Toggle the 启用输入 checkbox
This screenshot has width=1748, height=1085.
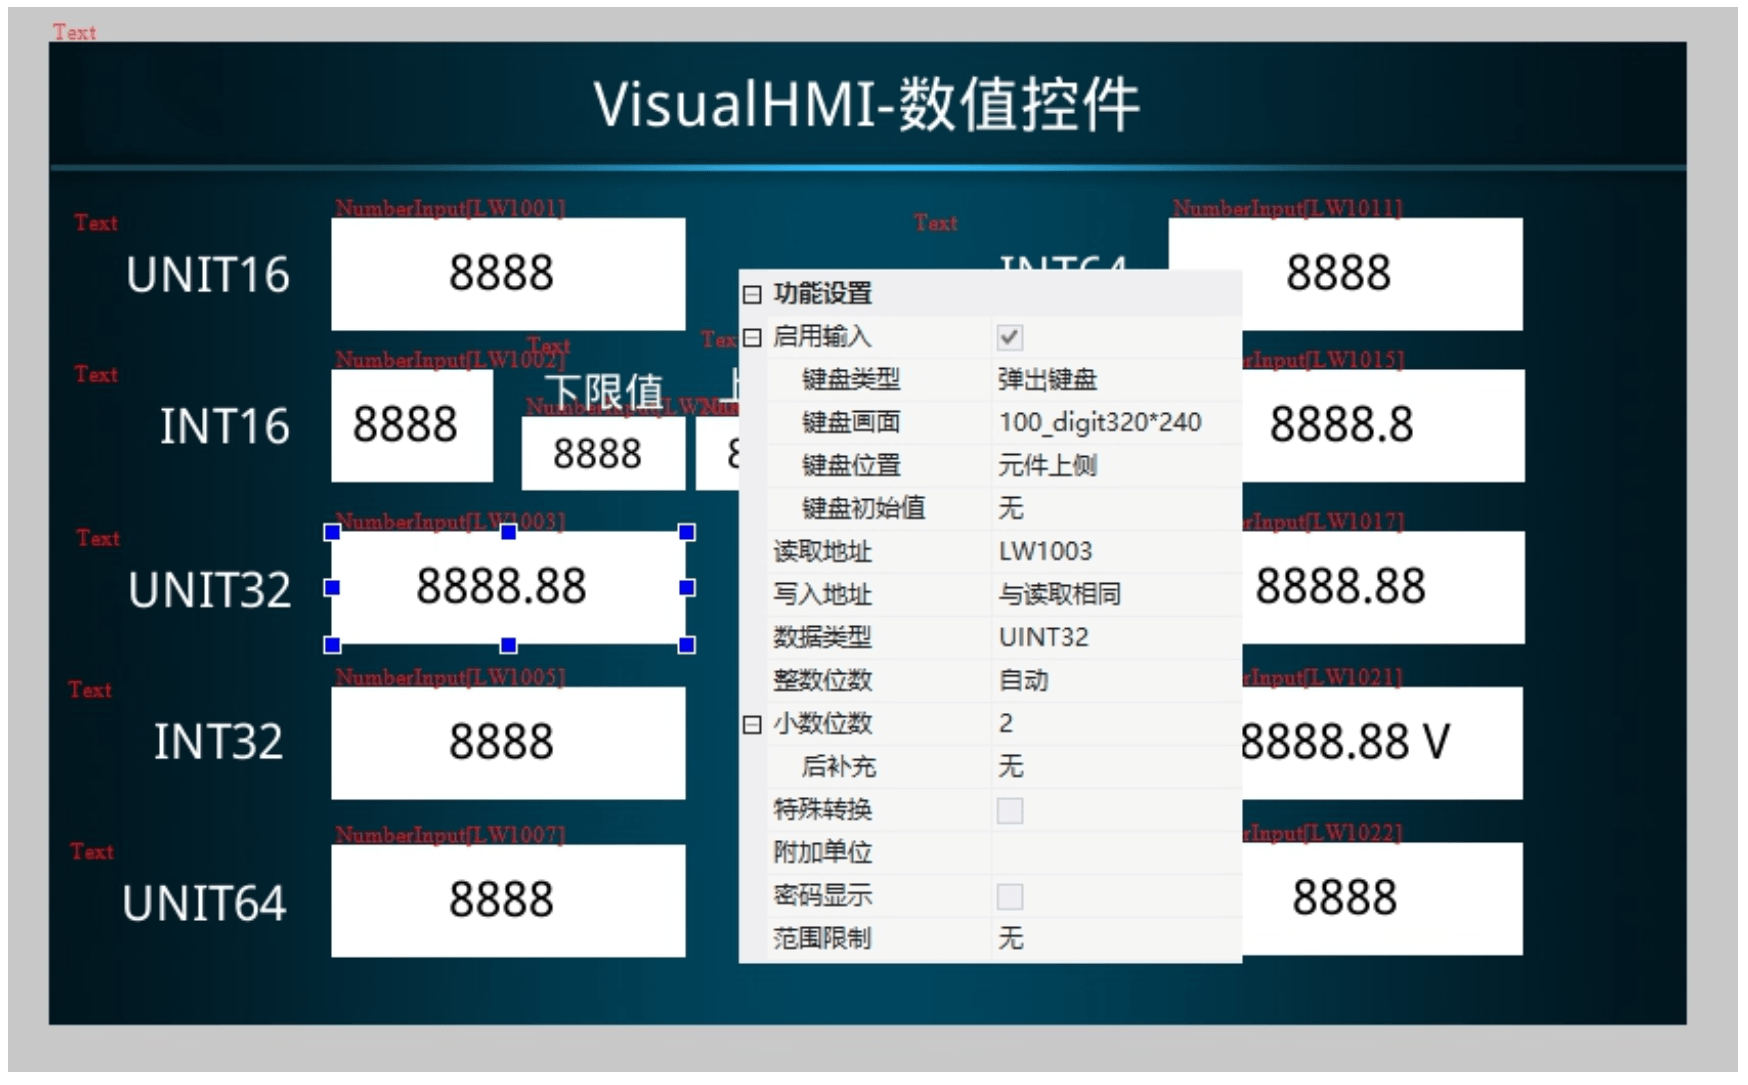click(1009, 337)
